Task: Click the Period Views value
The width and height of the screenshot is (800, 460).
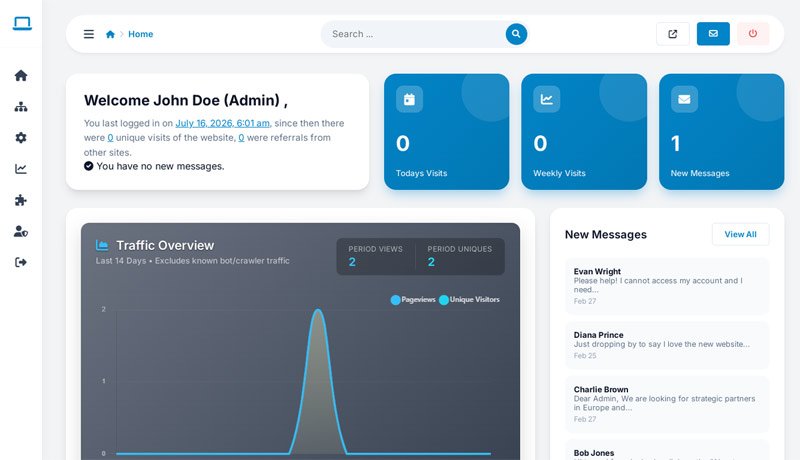Action: (352, 262)
